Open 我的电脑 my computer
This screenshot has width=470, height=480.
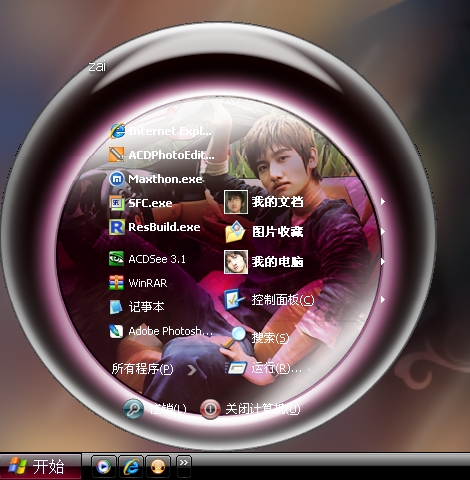point(264,262)
